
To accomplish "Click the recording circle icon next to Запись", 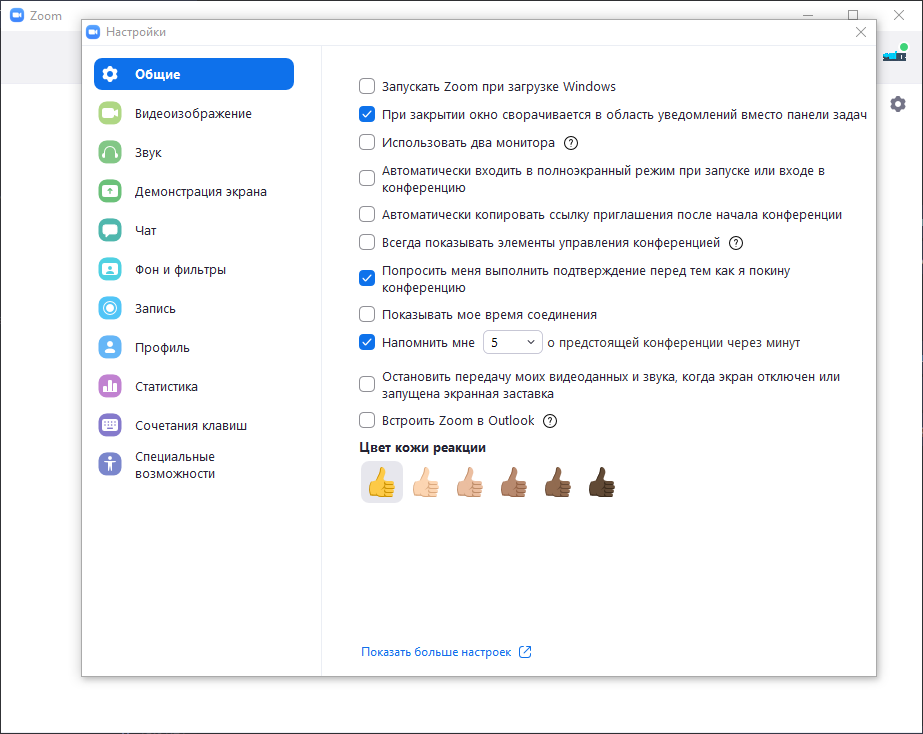I will pos(110,308).
